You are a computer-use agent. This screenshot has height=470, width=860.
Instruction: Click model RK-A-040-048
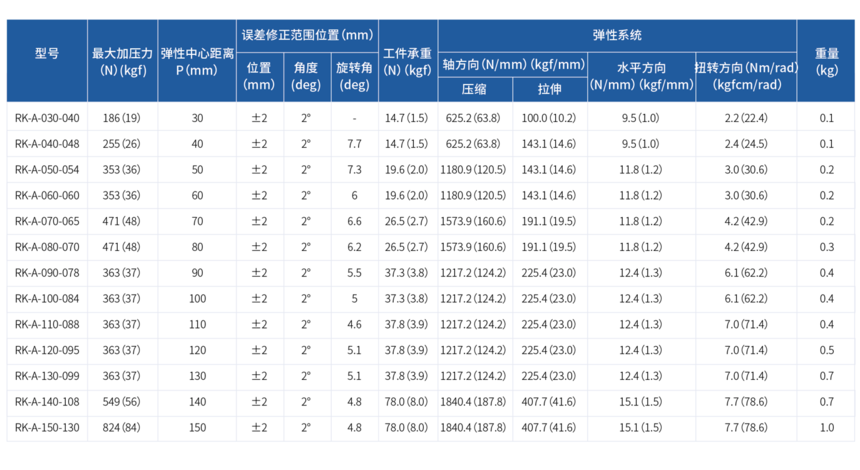coord(47,144)
